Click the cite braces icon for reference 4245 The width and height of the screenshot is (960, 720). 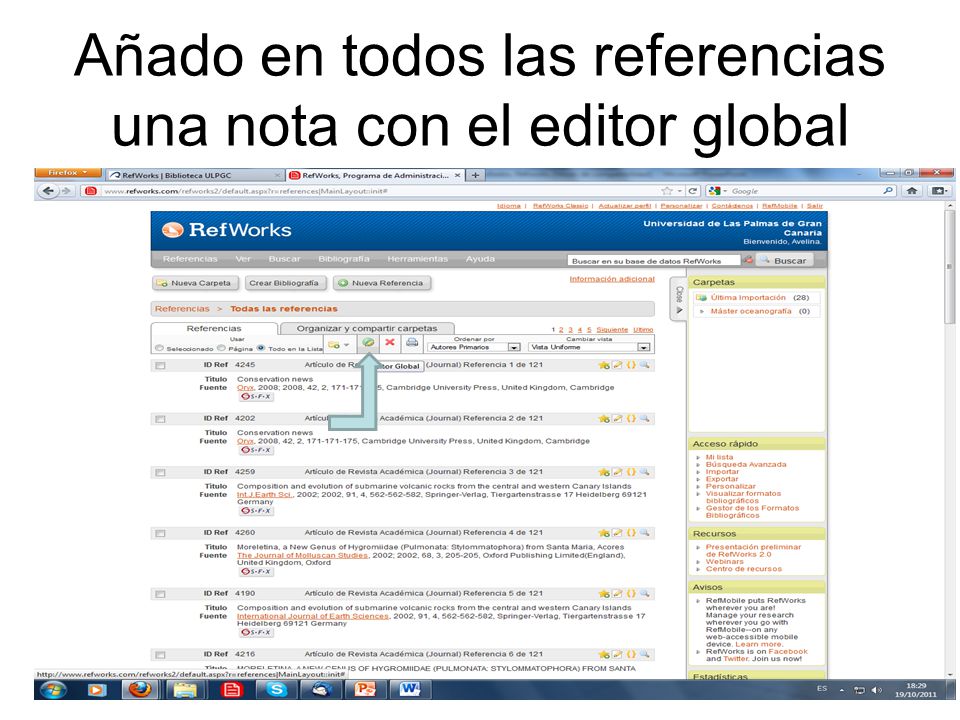pyautogui.click(x=631, y=366)
